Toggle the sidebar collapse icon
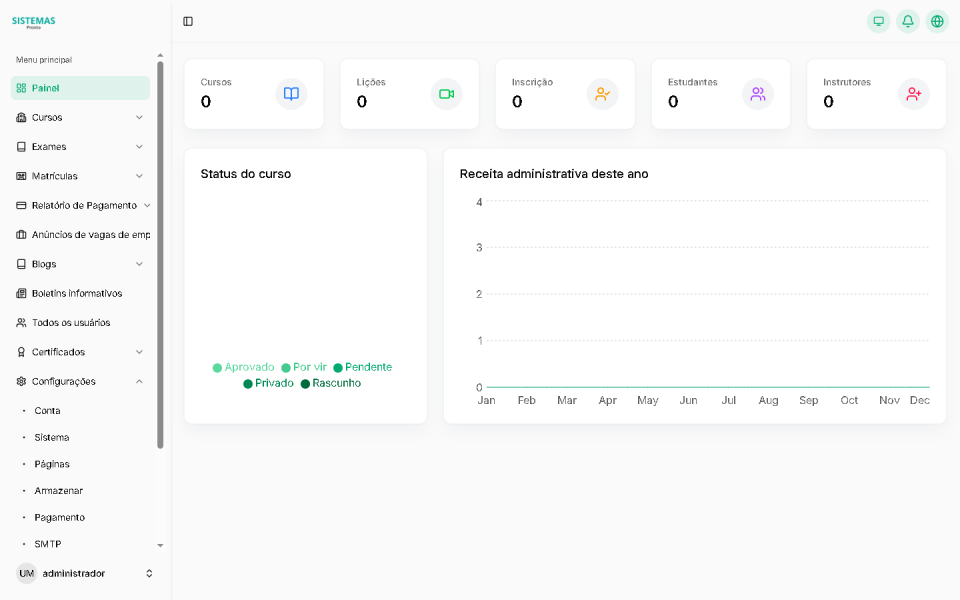Image resolution: width=960 pixels, height=600 pixels. (x=188, y=20)
